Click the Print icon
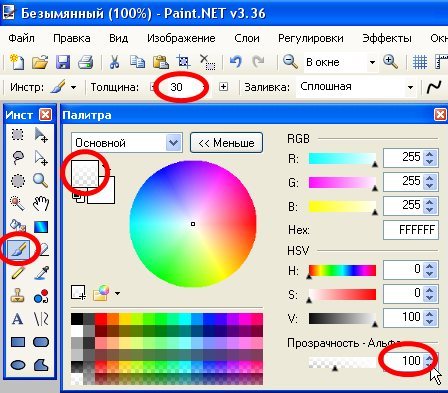 (86, 62)
